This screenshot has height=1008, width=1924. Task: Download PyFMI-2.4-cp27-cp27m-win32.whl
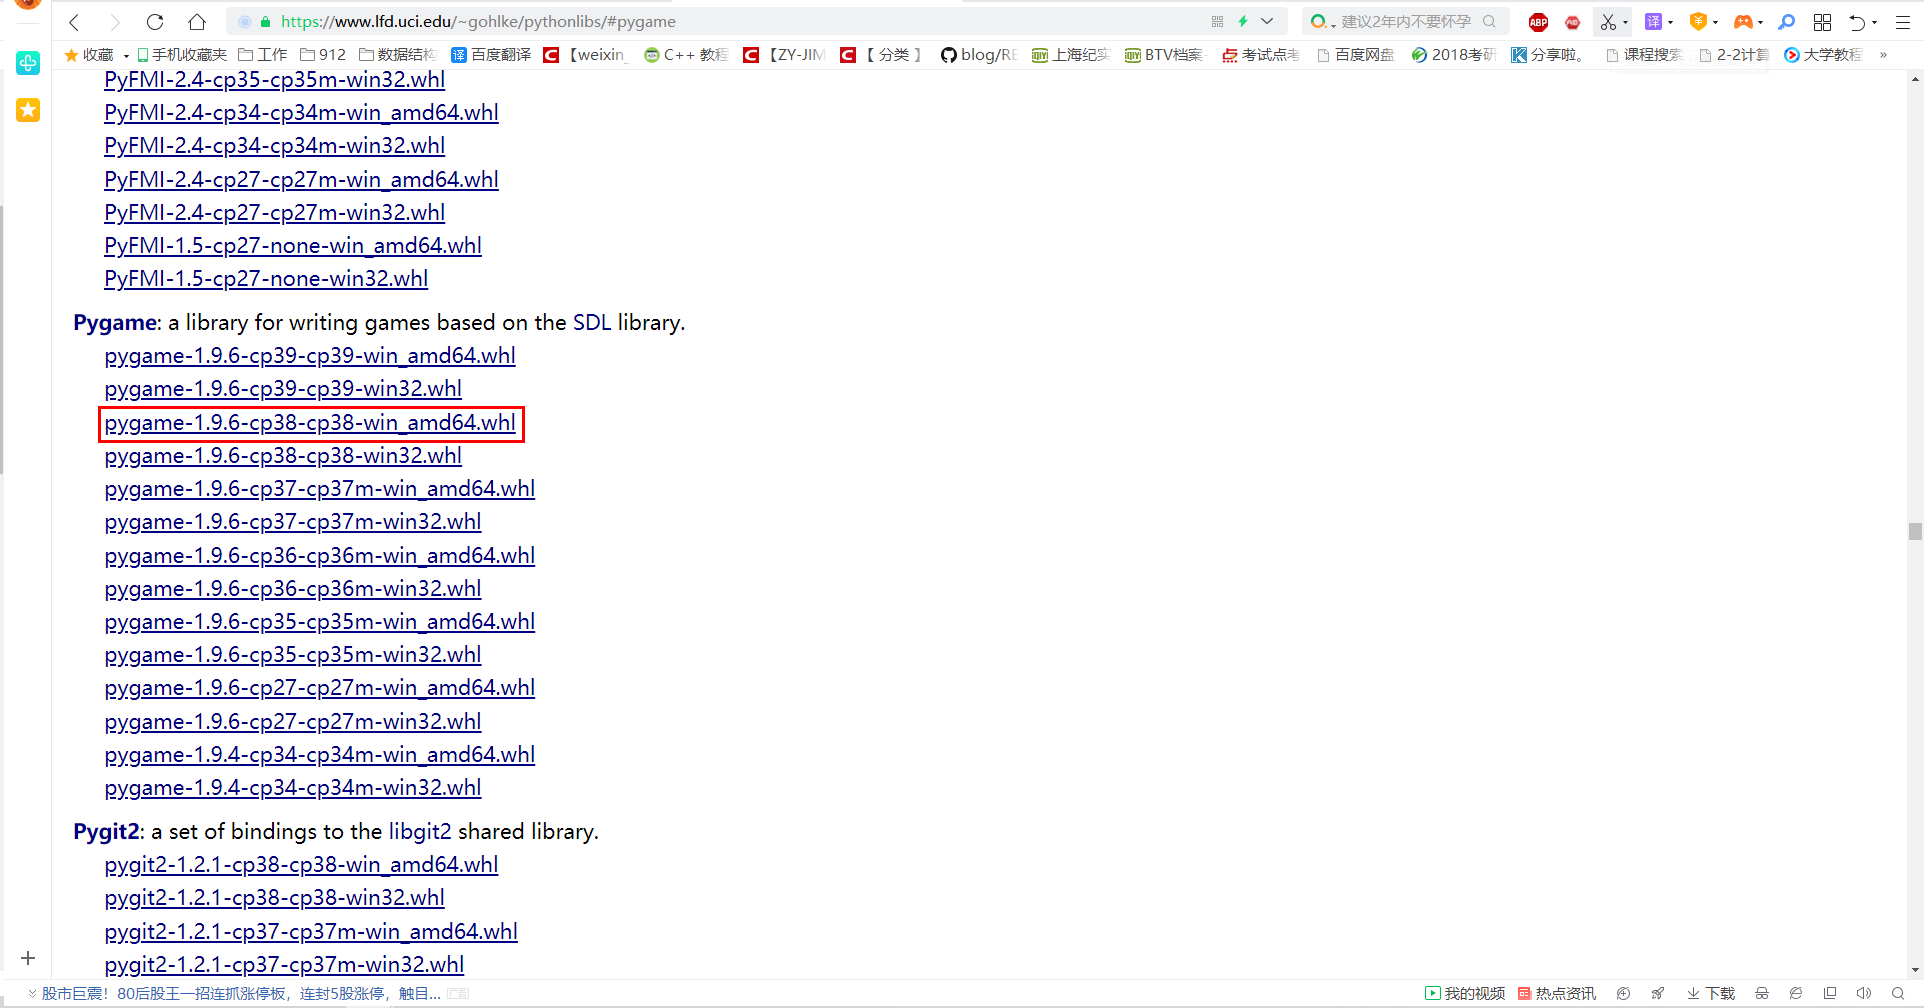(275, 213)
